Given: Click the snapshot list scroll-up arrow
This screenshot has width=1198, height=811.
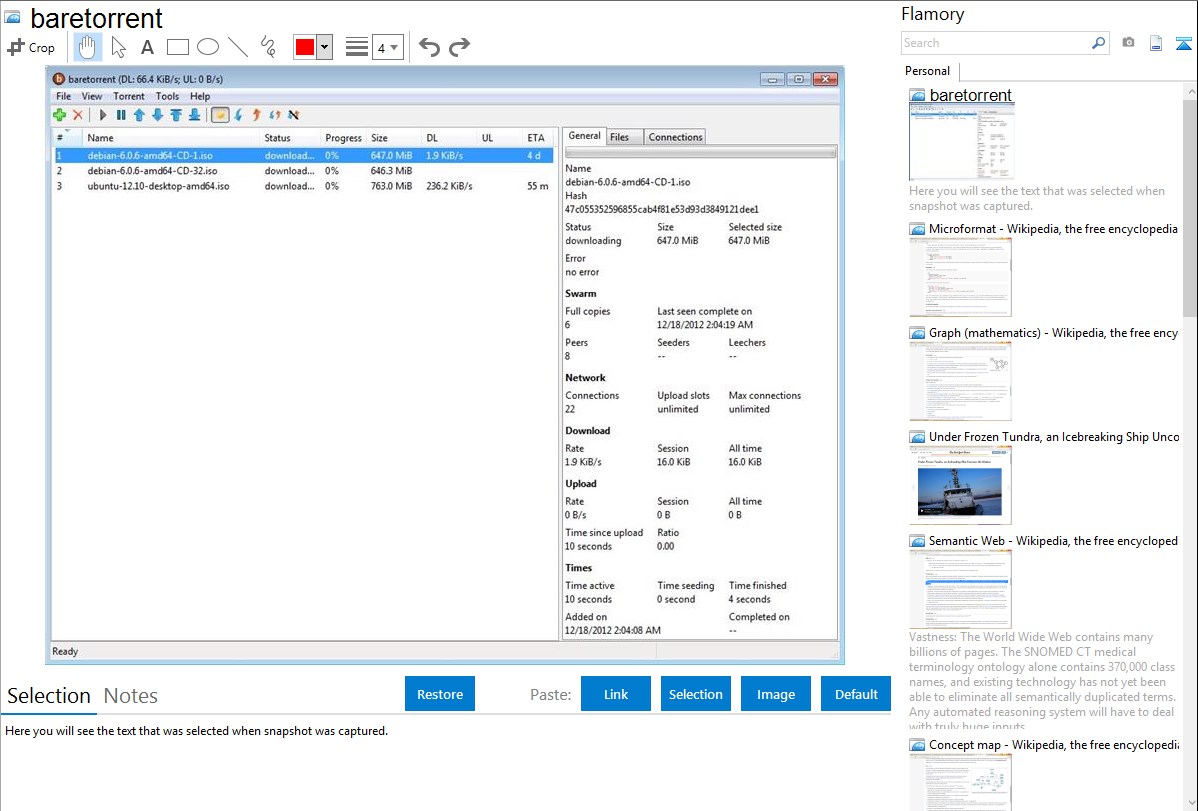Looking at the screenshot, I should (x=1190, y=91).
